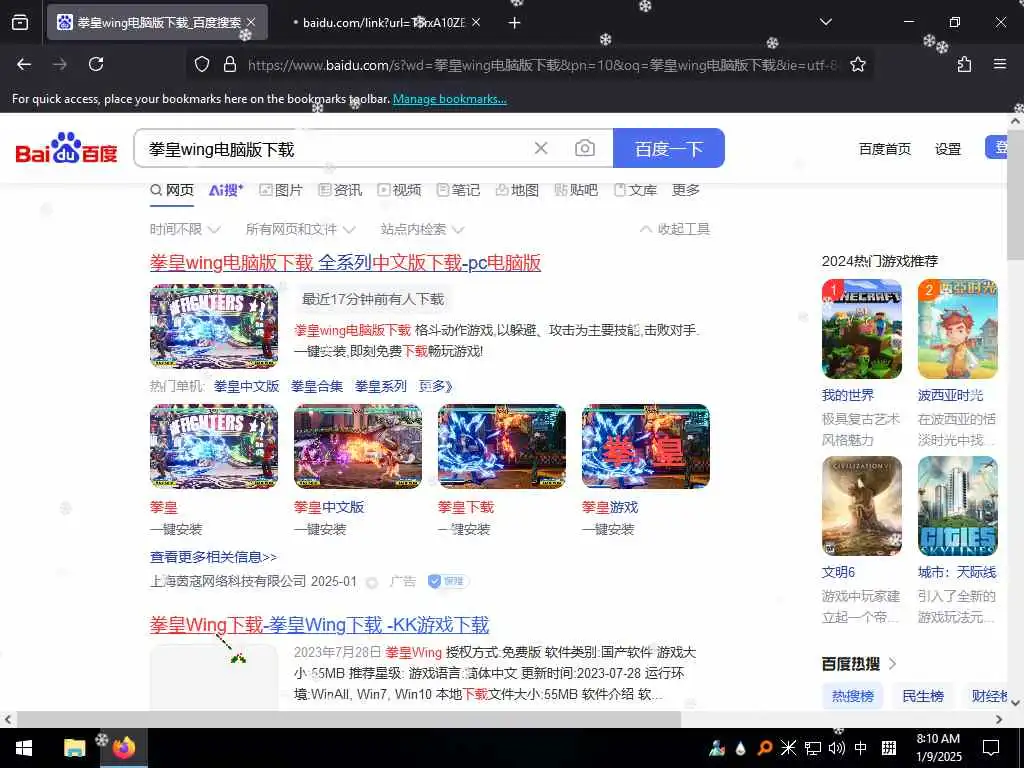Click the first ad's Fighters thumbnail
The image size is (1024, 768).
(x=214, y=326)
